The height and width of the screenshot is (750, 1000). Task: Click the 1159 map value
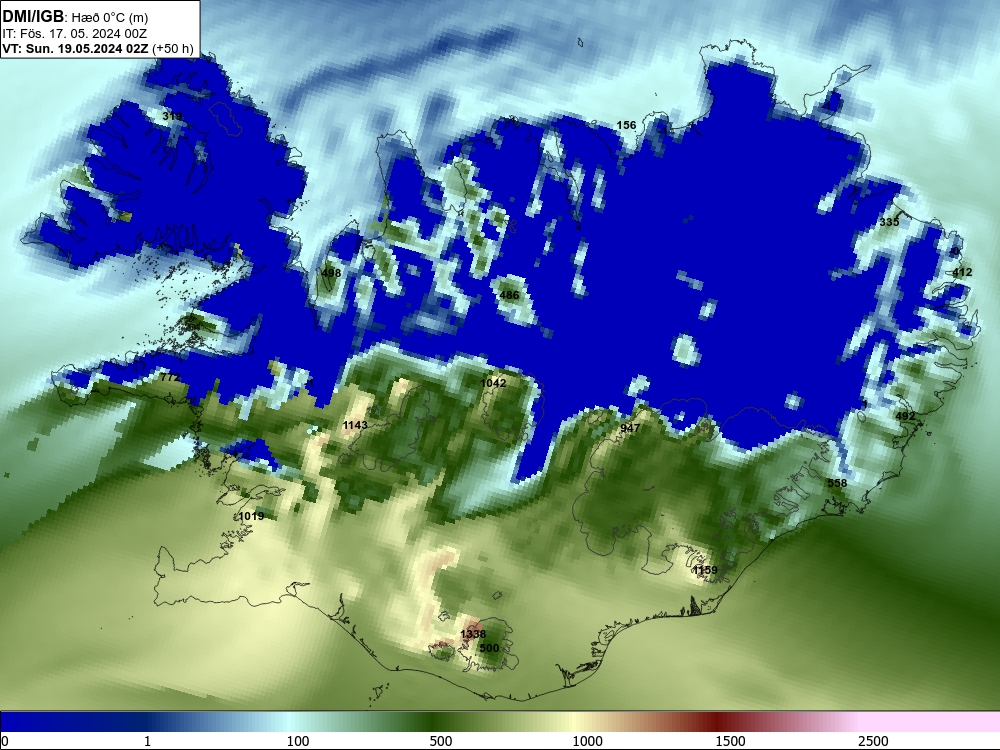tap(705, 570)
